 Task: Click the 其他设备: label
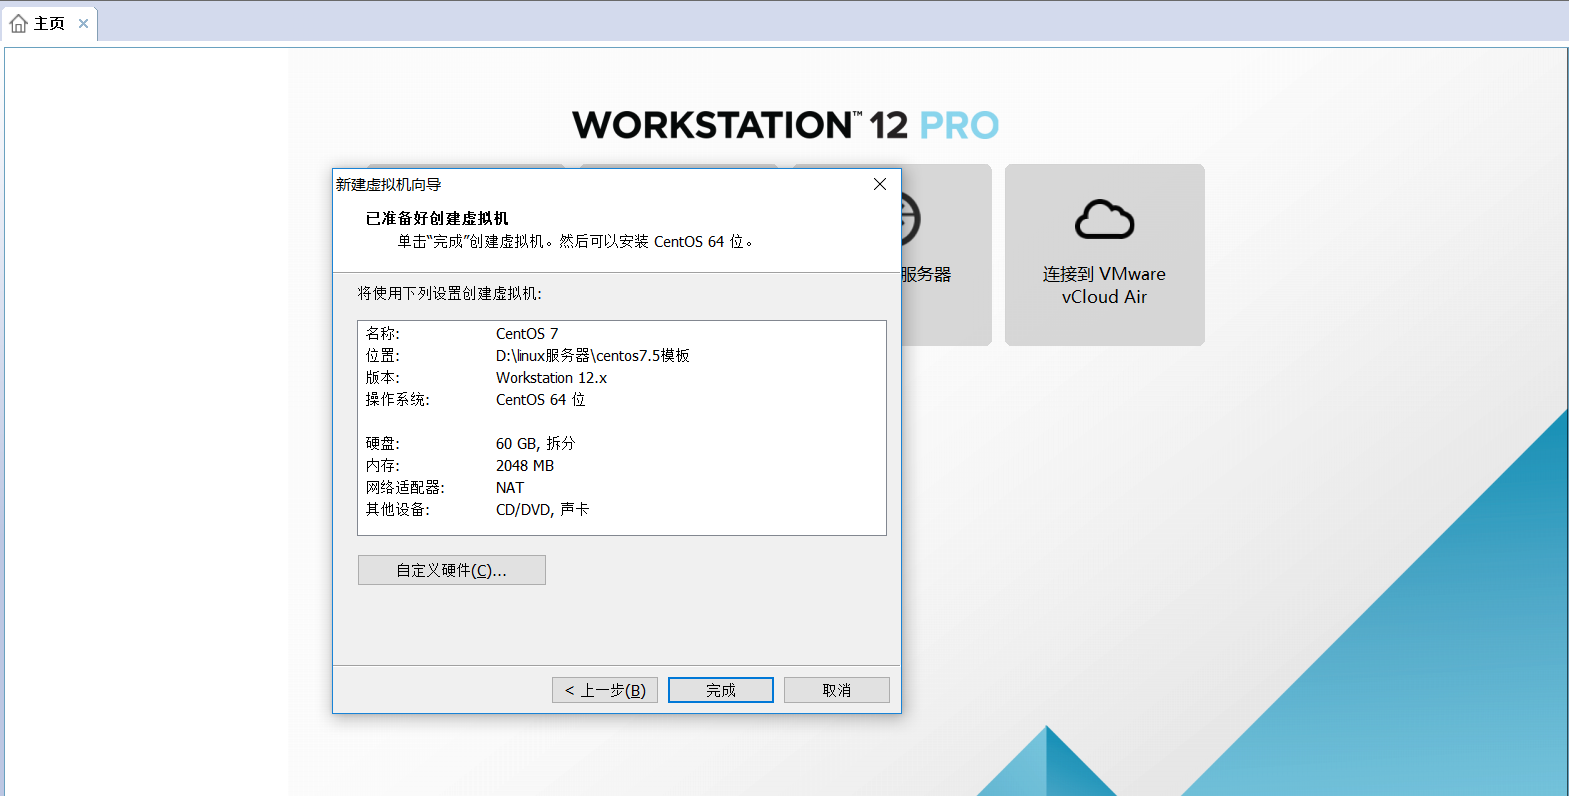coord(397,510)
